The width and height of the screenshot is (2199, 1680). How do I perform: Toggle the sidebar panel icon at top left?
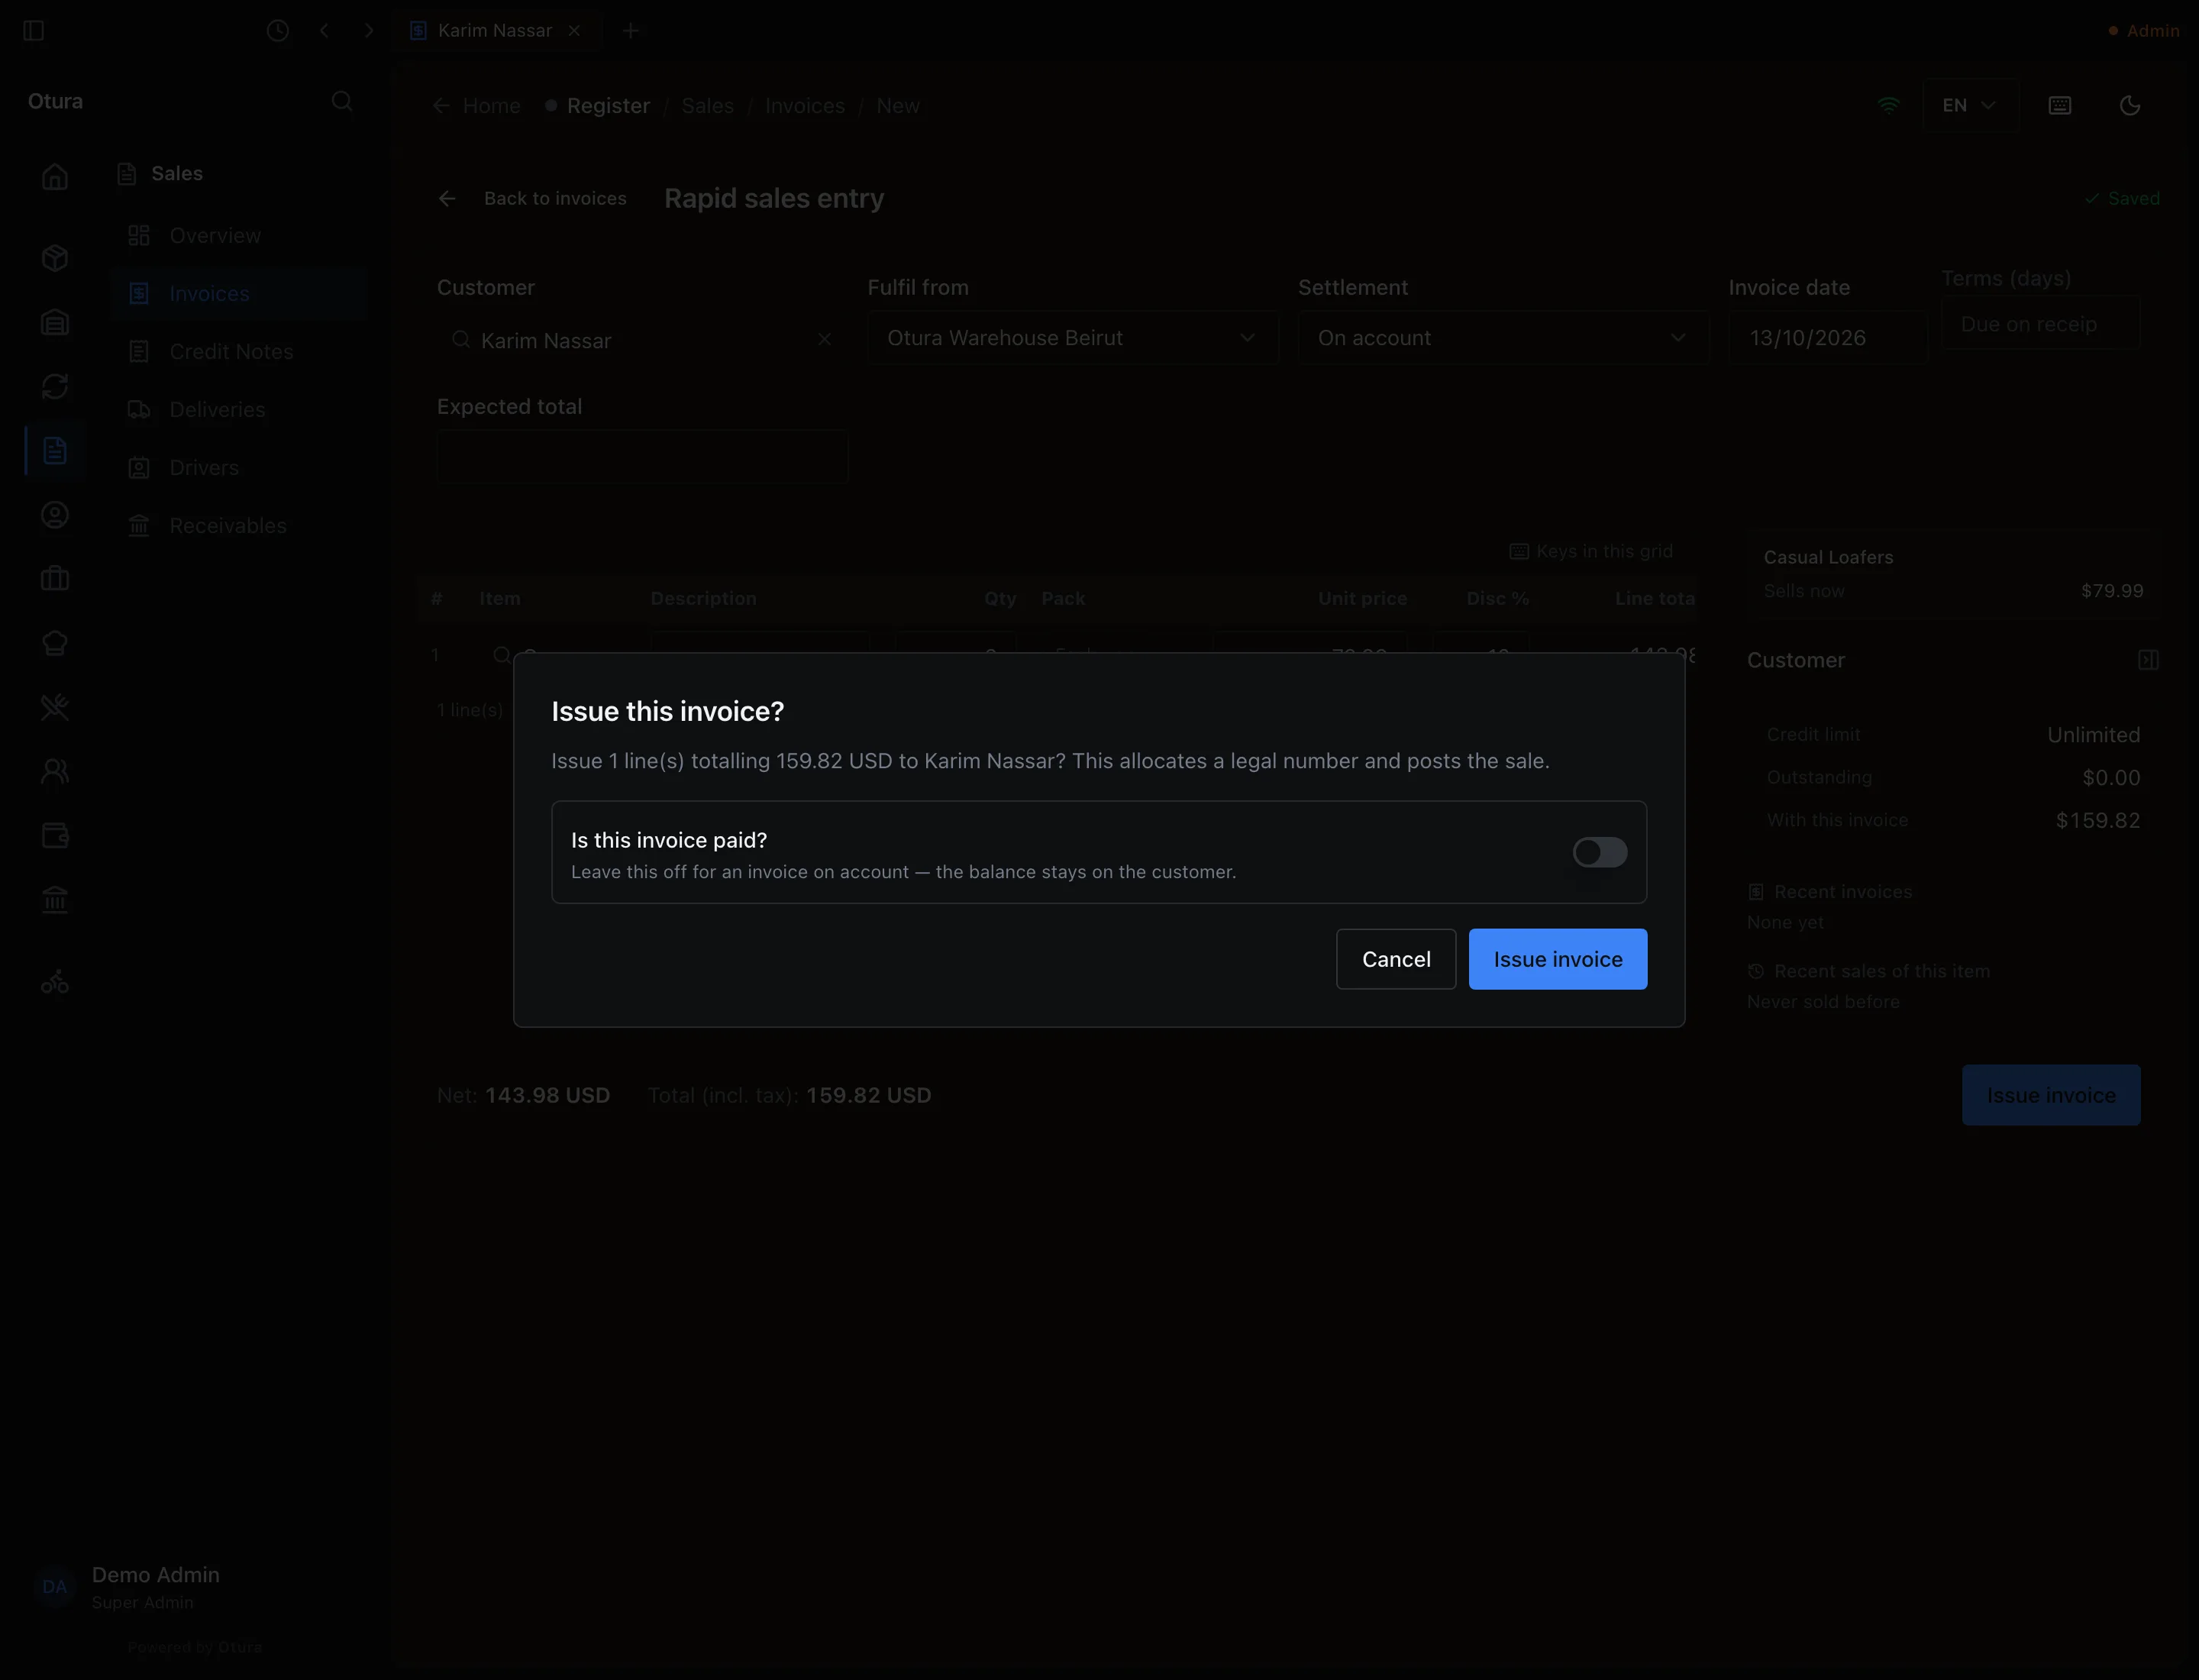click(x=33, y=31)
